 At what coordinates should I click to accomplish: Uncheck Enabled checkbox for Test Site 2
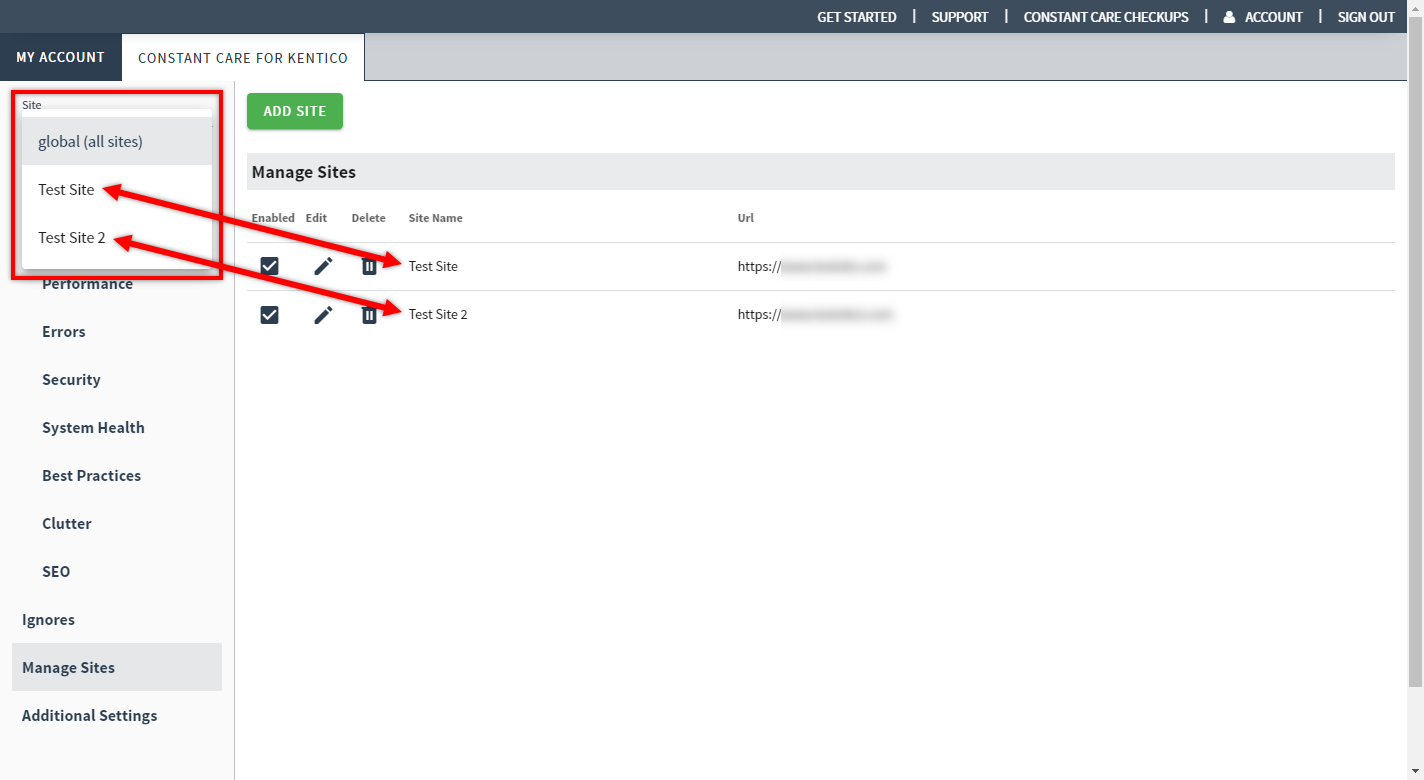click(269, 315)
